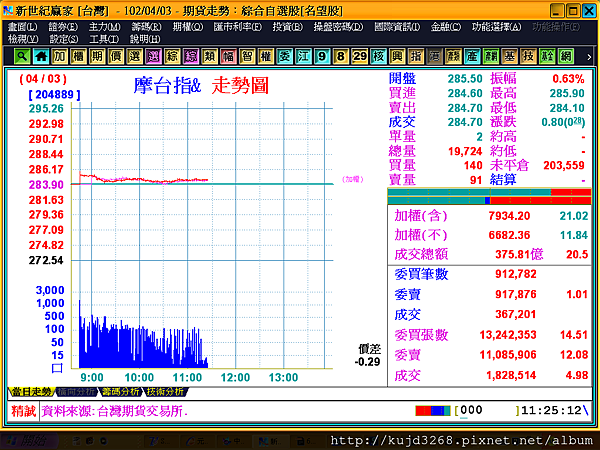The height and width of the screenshot is (450, 600).
Task: Click the red-blue-teal status indicator bar
Action: coord(433,411)
